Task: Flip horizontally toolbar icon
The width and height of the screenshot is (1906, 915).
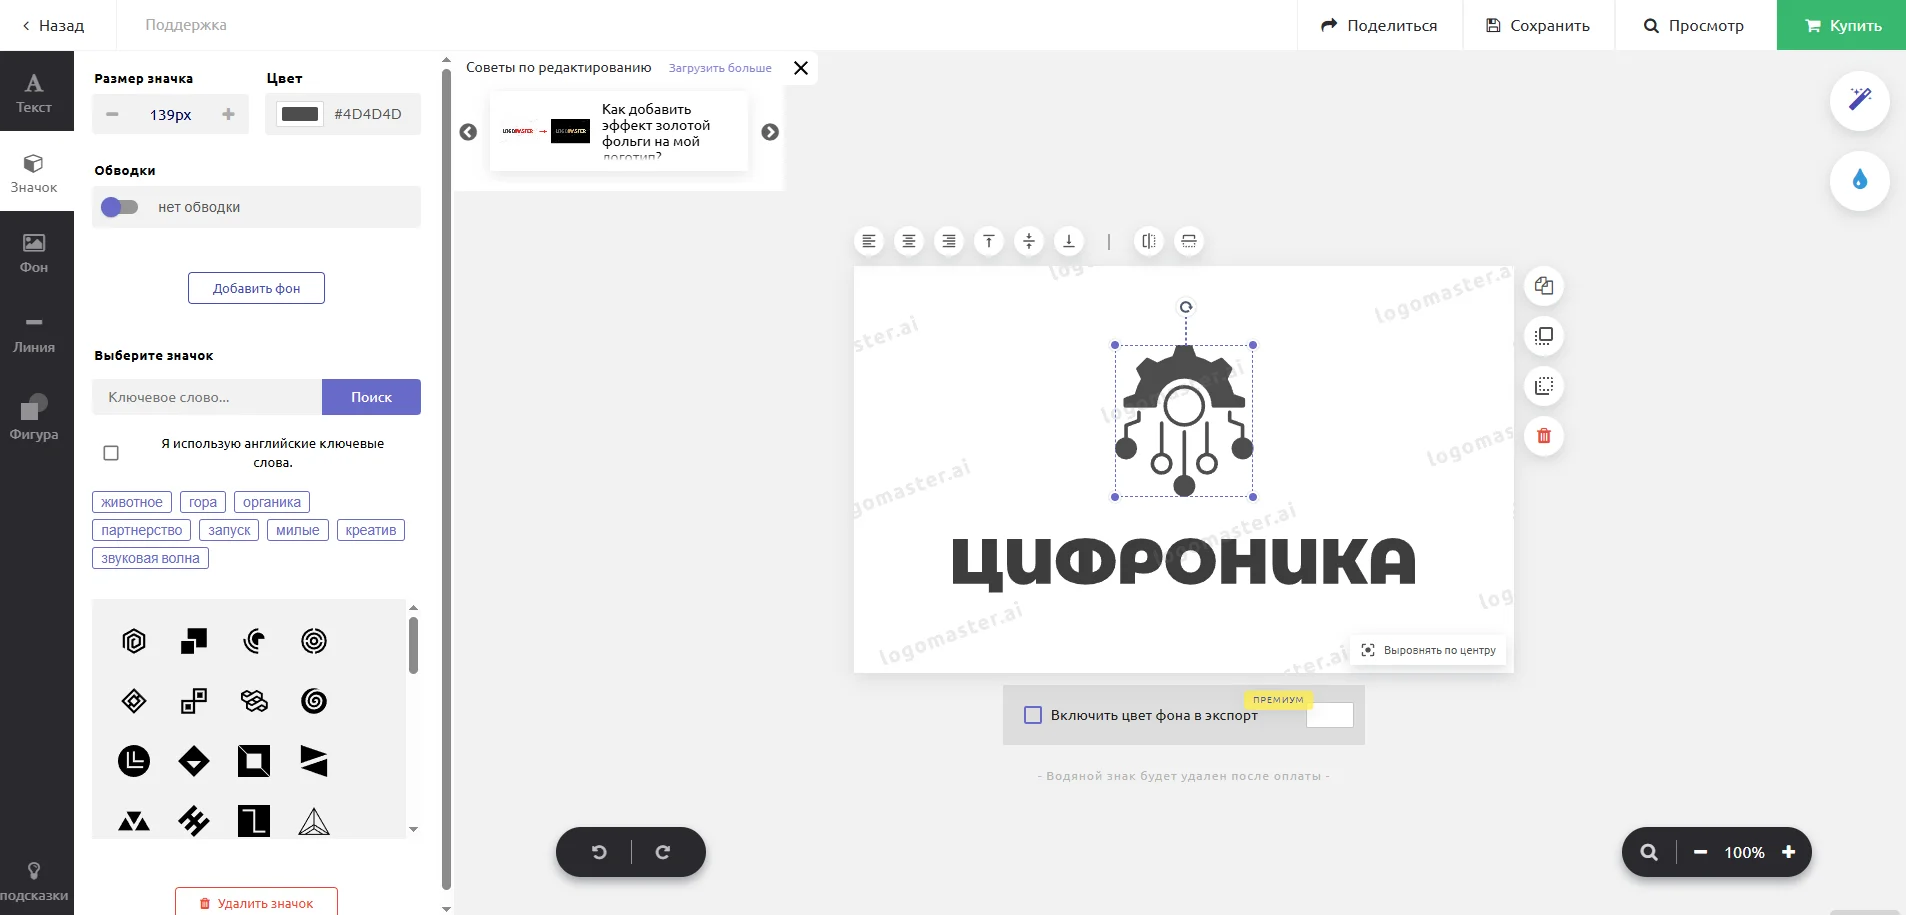Action: coord(1149,241)
